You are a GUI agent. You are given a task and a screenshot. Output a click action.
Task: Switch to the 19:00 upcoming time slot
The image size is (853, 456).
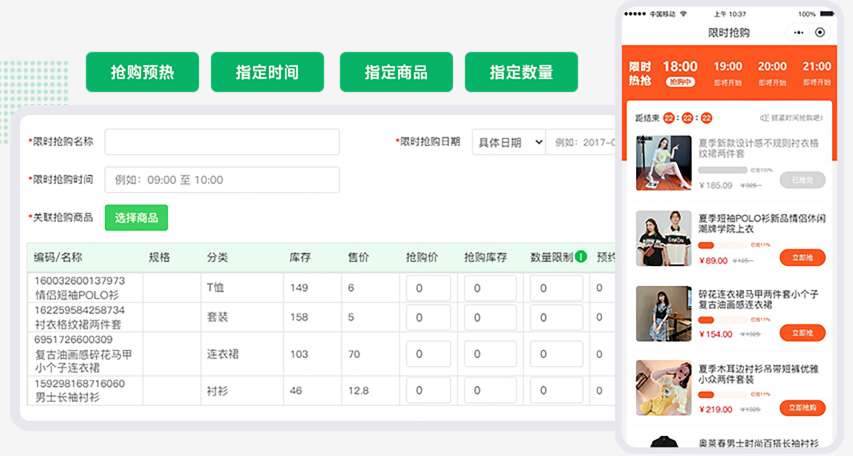pos(728,72)
